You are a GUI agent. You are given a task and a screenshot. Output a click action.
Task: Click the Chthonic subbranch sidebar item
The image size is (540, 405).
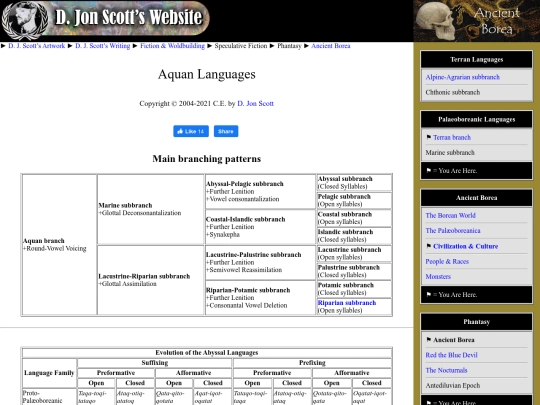pos(453,92)
